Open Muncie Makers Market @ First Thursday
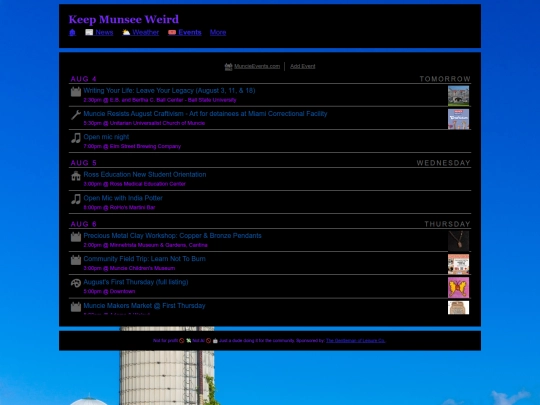 (x=144, y=305)
